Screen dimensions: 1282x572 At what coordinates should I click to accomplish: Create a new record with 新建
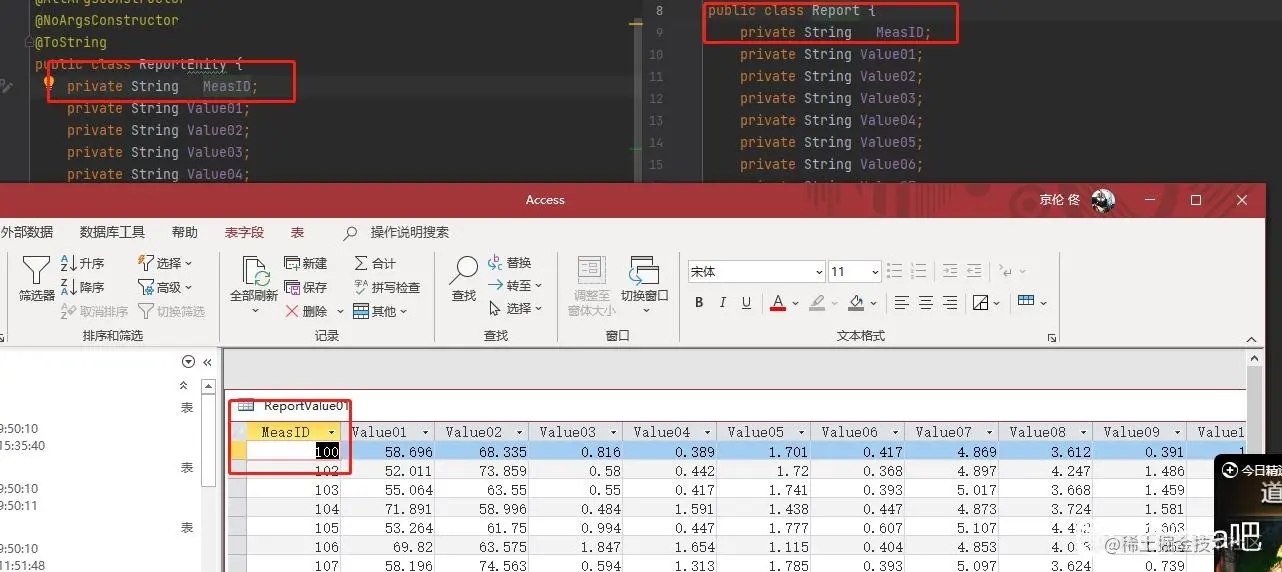tap(306, 263)
